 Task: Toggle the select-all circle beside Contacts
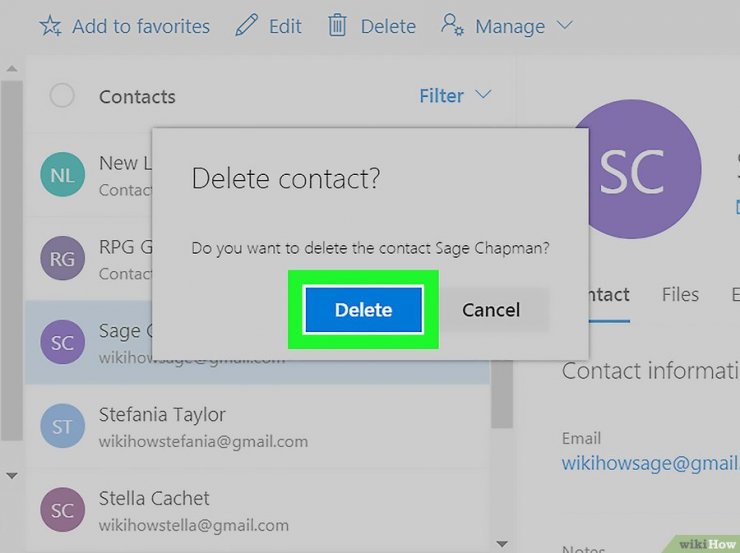coord(62,95)
